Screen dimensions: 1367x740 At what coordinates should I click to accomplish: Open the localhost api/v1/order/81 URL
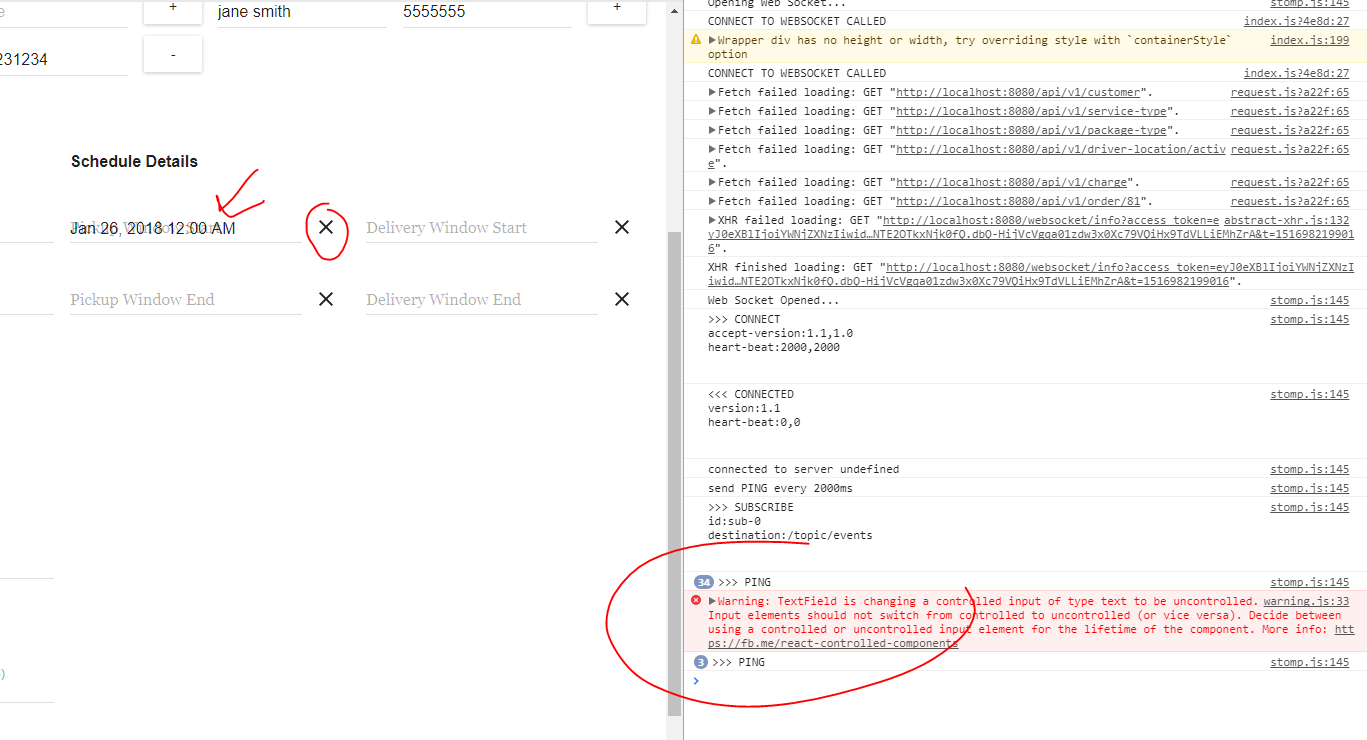(x=1017, y=201)
